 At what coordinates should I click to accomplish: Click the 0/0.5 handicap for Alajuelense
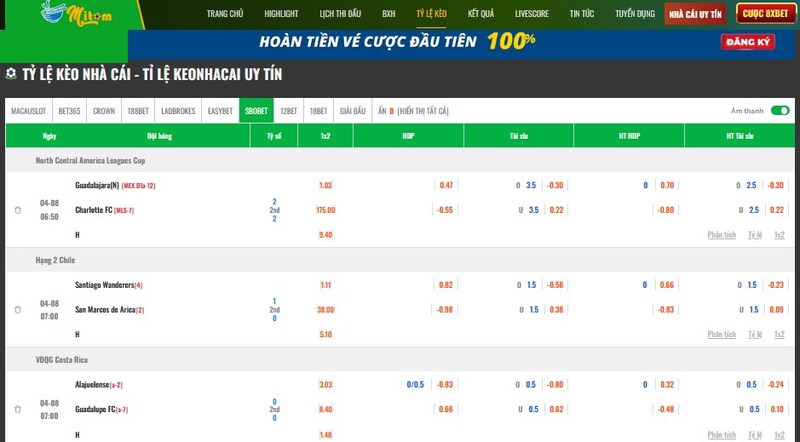415,384
